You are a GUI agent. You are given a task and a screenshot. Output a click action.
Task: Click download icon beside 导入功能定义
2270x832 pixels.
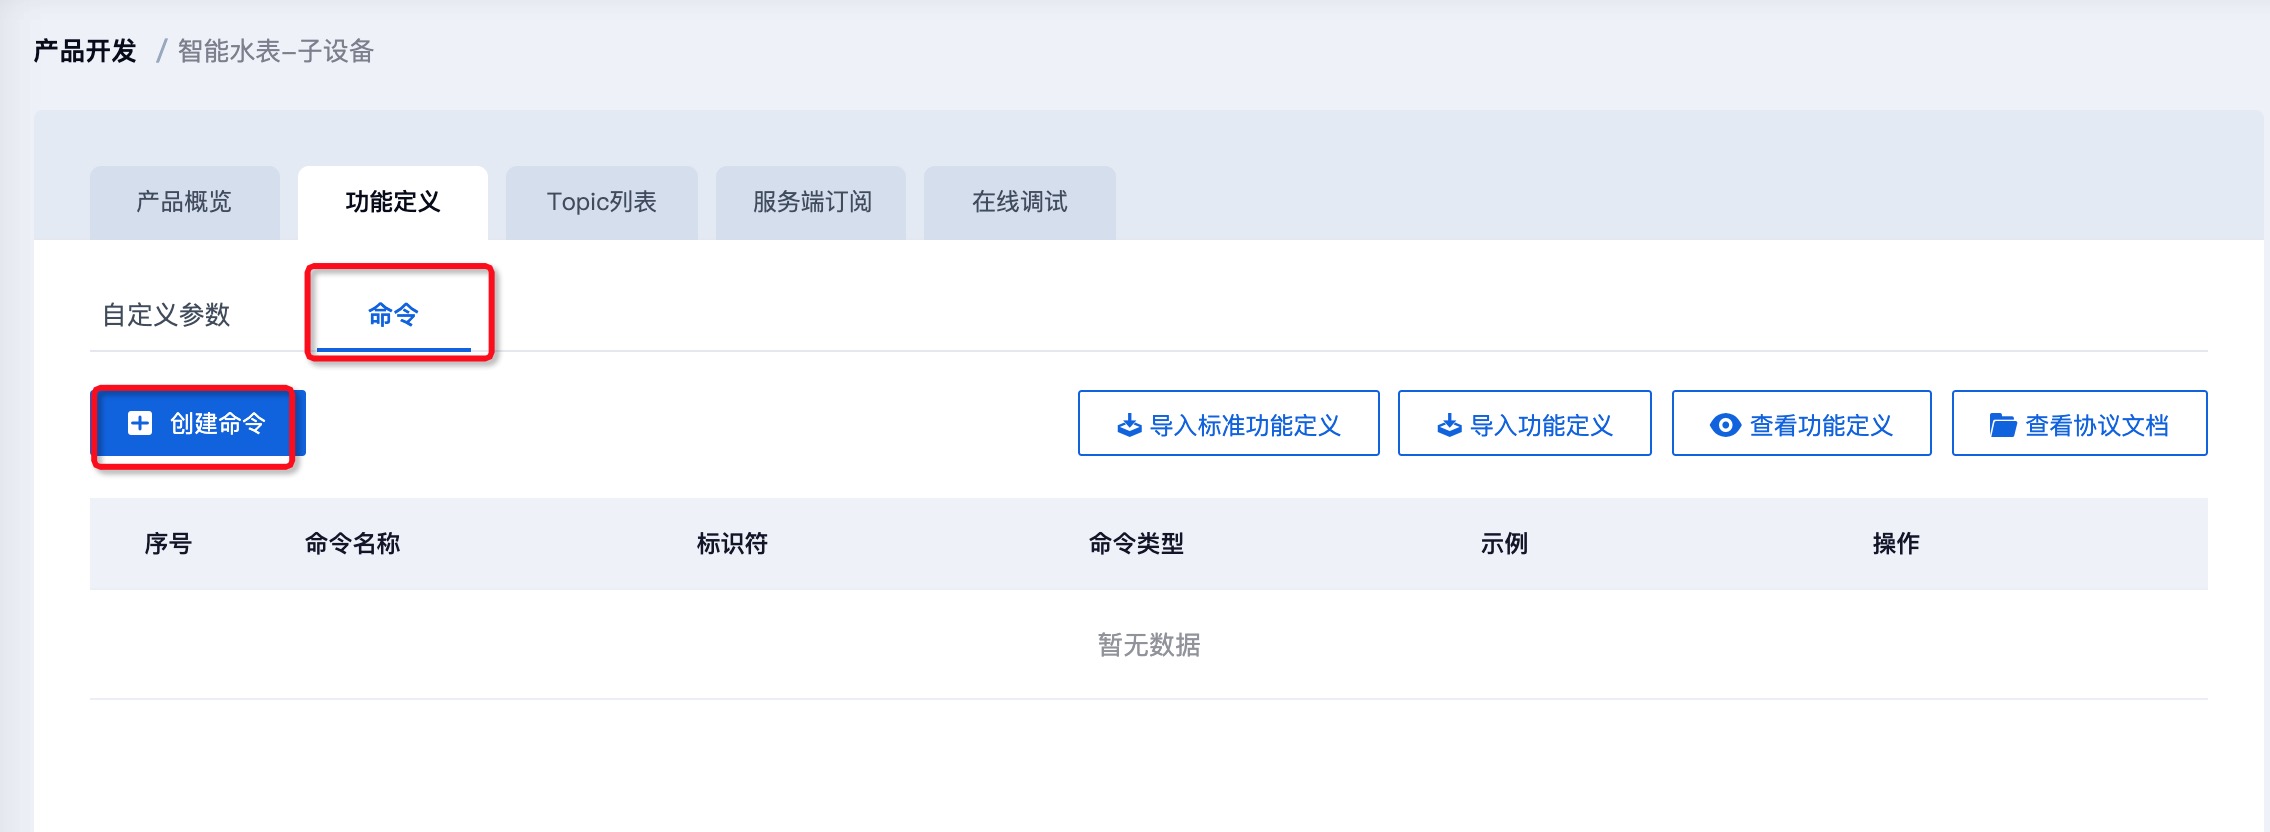[x=1449, y=426]
